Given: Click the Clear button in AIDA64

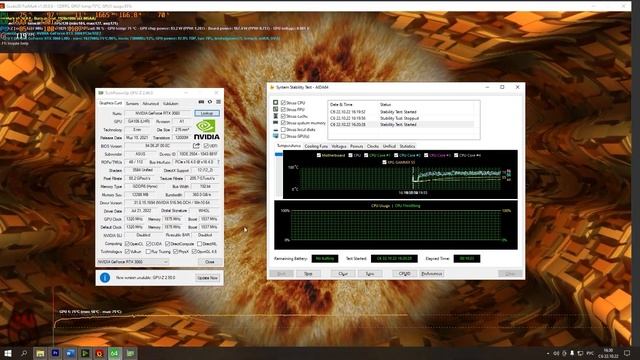Looking at the screenshot, I should tap(343, 274).
